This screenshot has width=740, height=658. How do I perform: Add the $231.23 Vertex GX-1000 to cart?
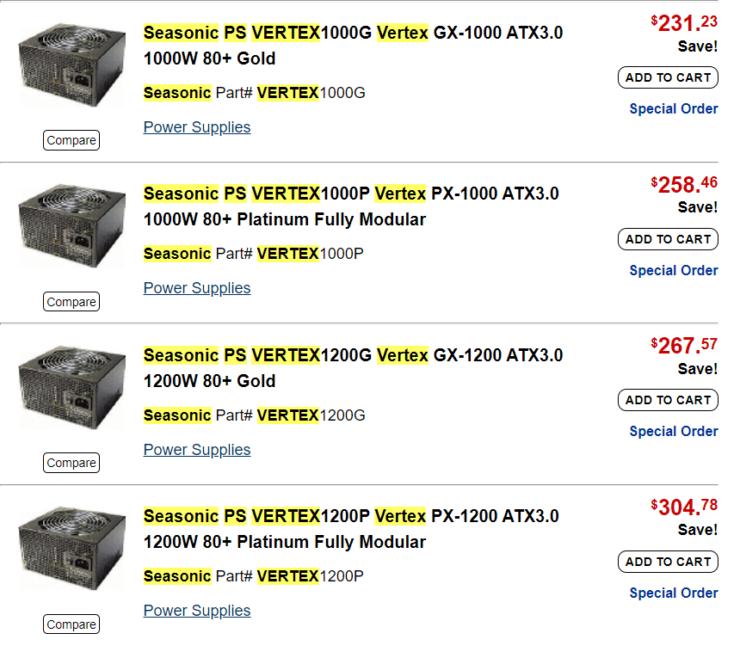click(668, 77)
